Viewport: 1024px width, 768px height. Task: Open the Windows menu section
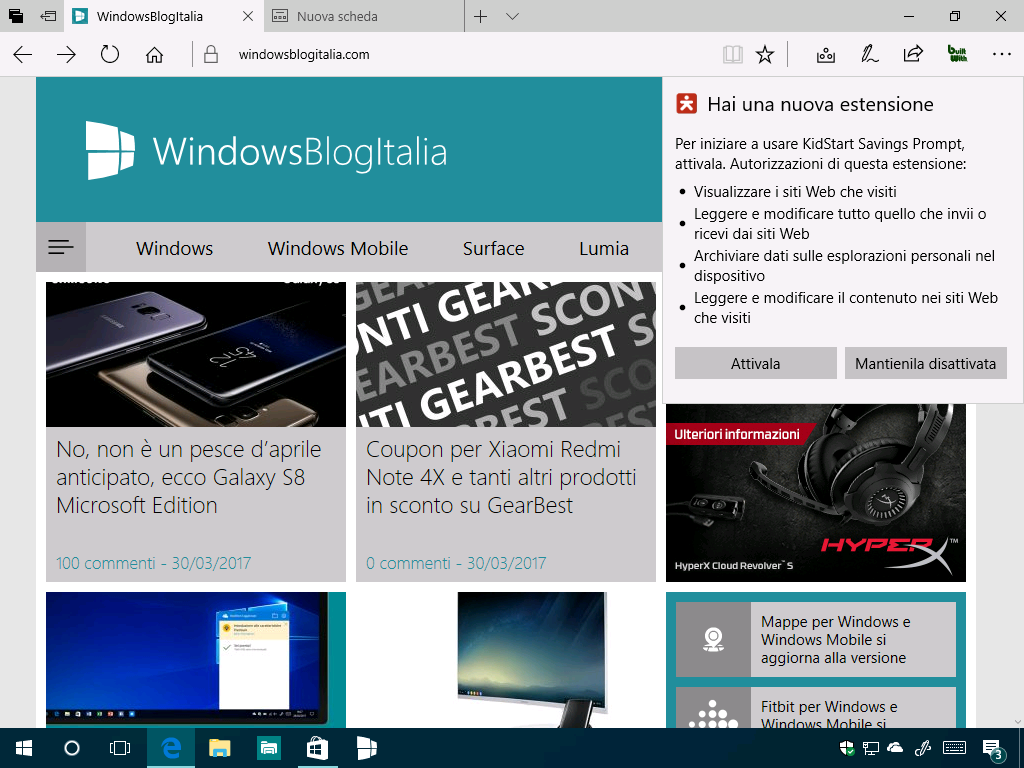[x=174, y=248]
